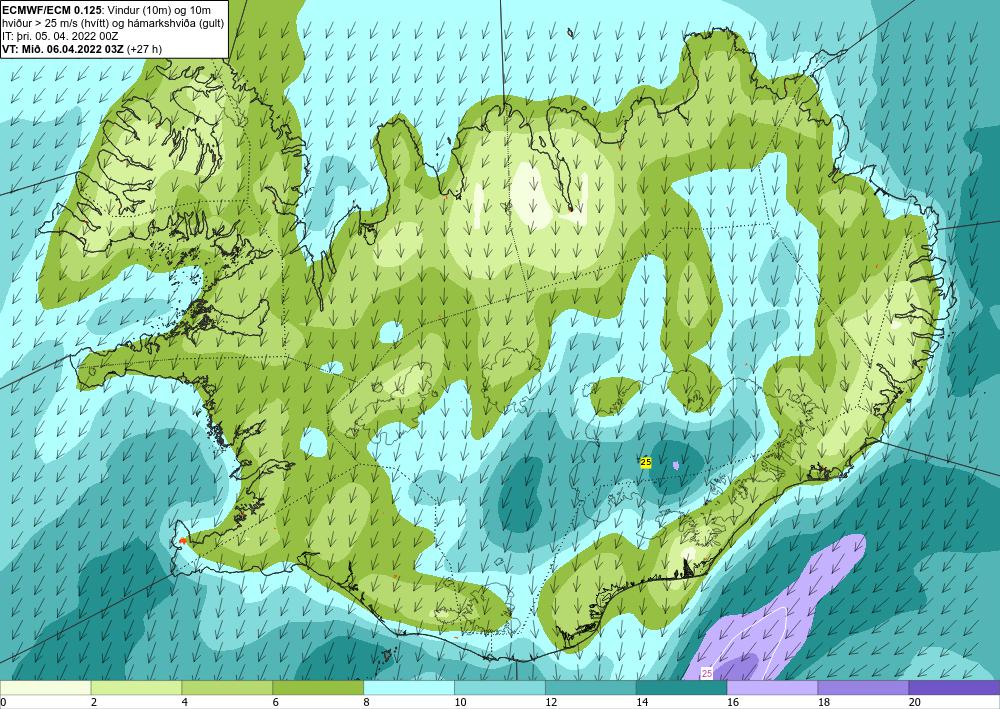Click the '6' legend scale label
This screenshot has height=709, width=1000.
[x=276, y=702]
